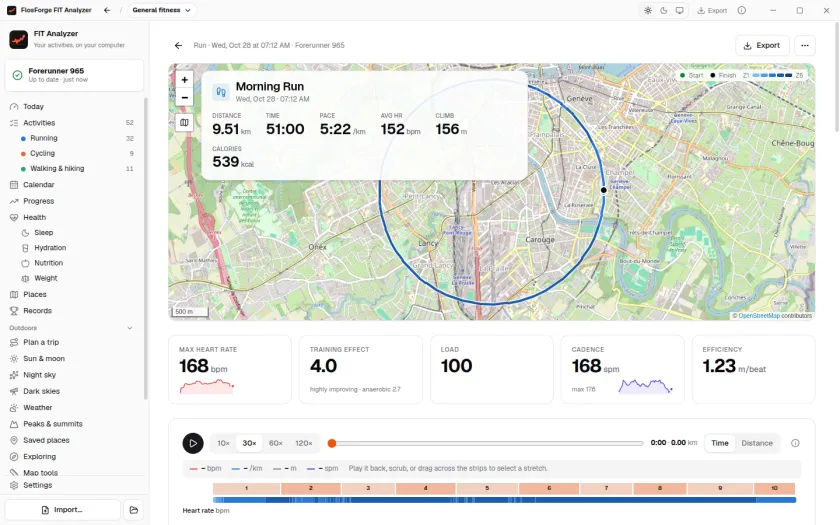
Task: Open the General fitness dropdown
Action: click(x=161, y=10)
